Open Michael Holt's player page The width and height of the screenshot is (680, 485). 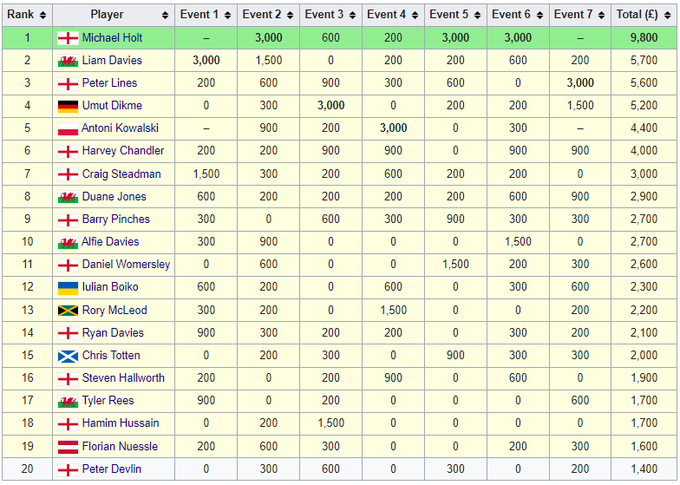tap(112, 38)
